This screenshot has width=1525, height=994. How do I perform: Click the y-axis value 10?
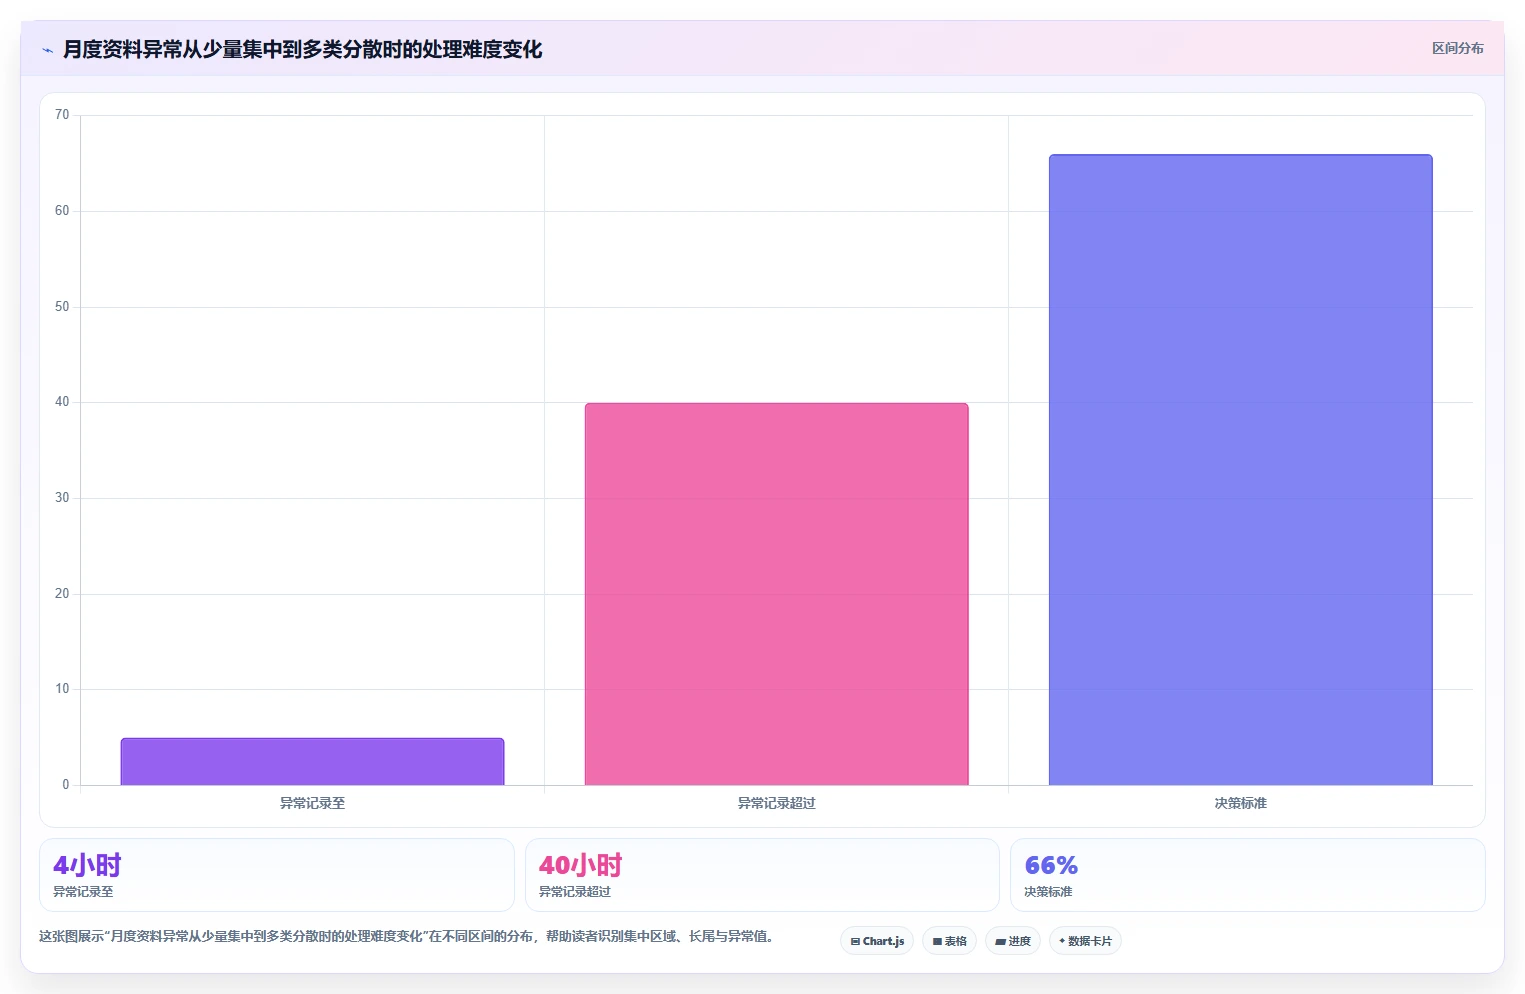click(x=62, y=689)
